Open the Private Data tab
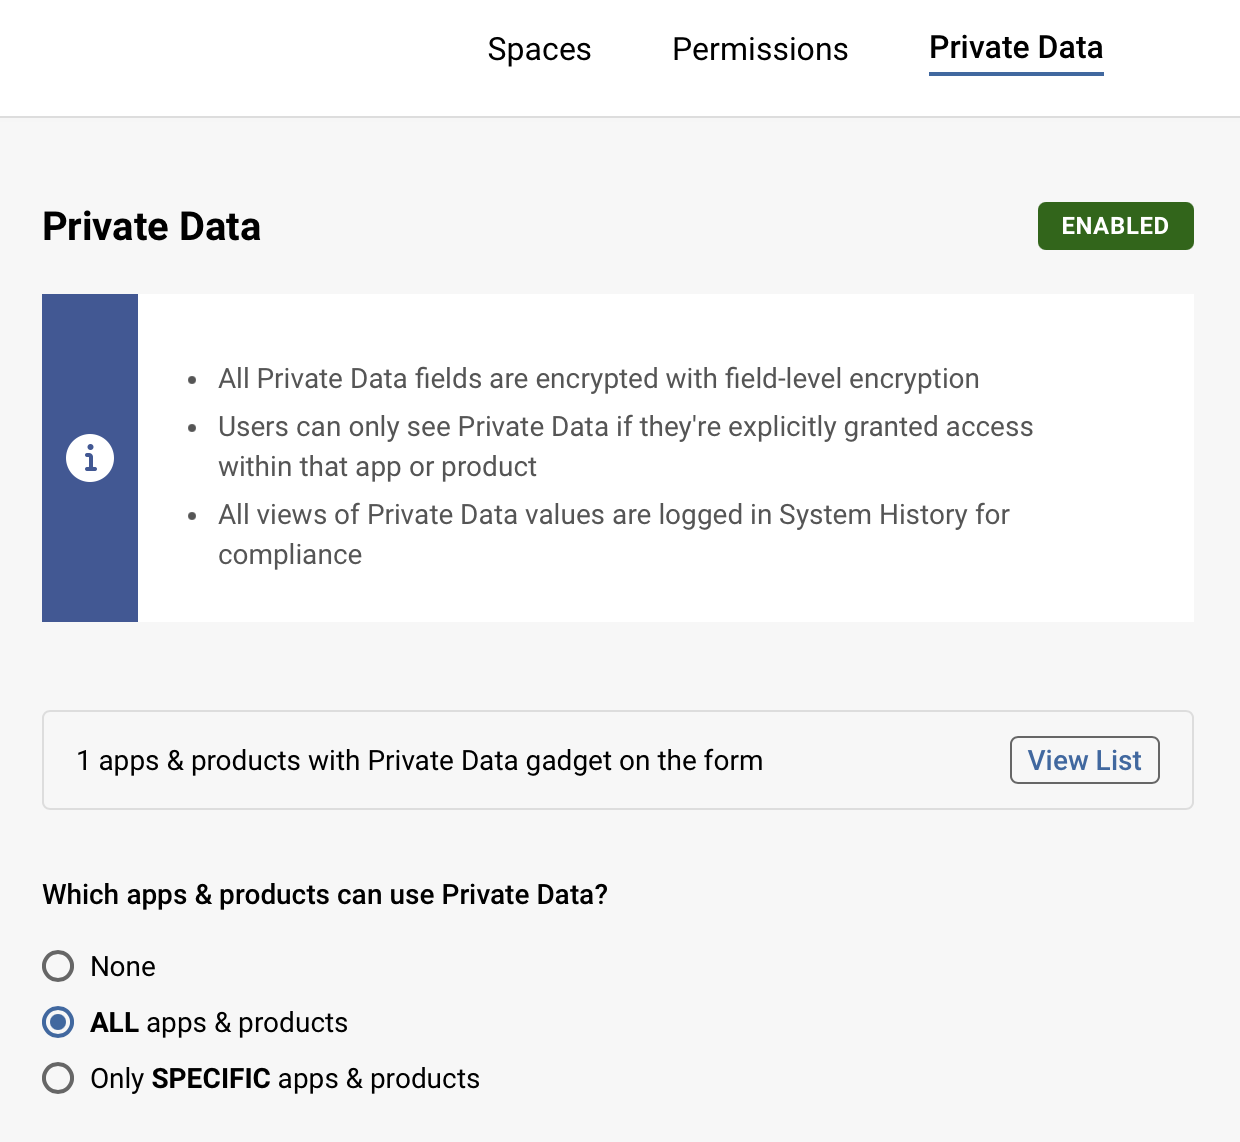 [x=1015, y=47]
